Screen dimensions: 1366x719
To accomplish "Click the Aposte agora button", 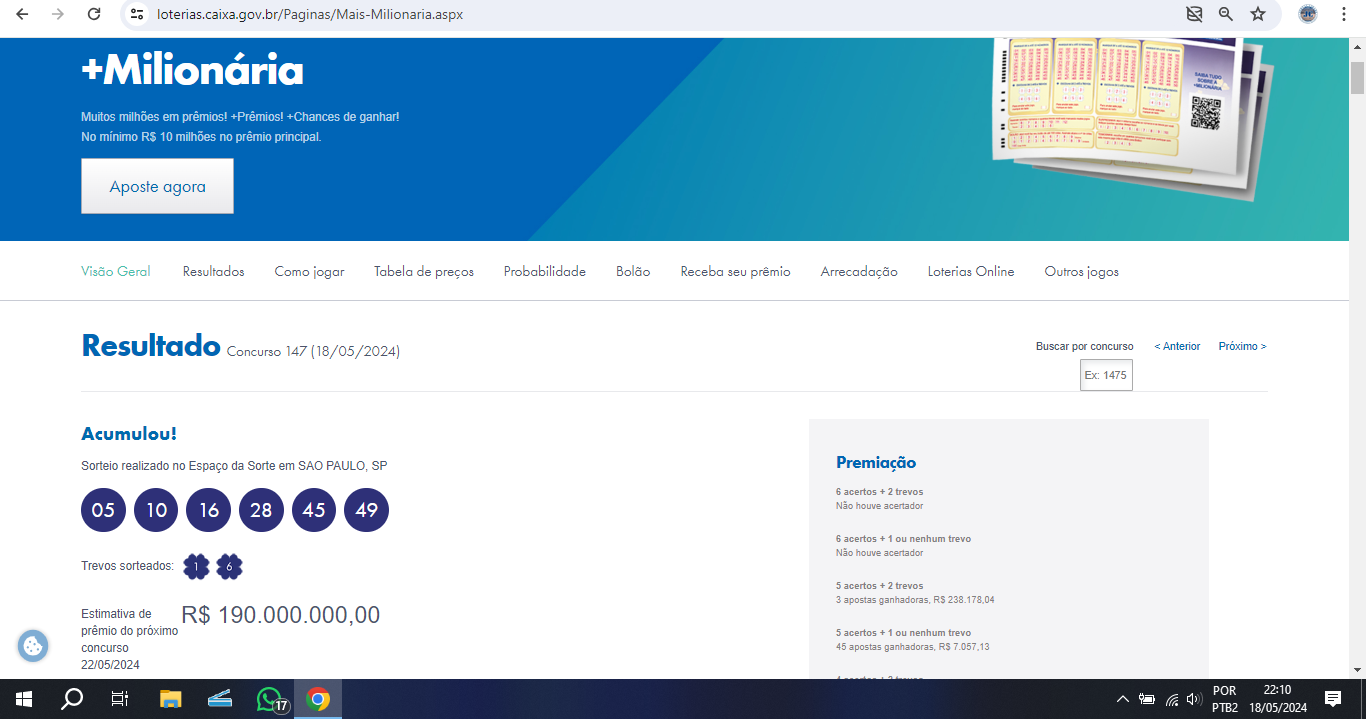I will tap(157, 186).
